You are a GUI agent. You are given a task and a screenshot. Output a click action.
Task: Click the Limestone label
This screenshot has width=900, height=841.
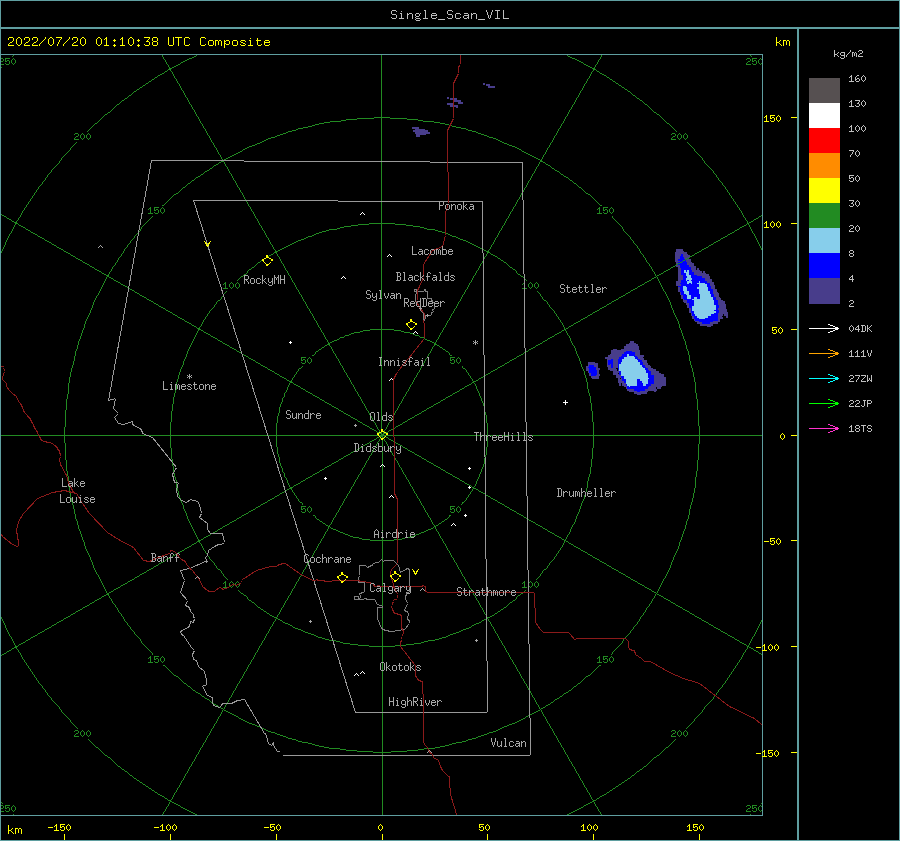189,386
